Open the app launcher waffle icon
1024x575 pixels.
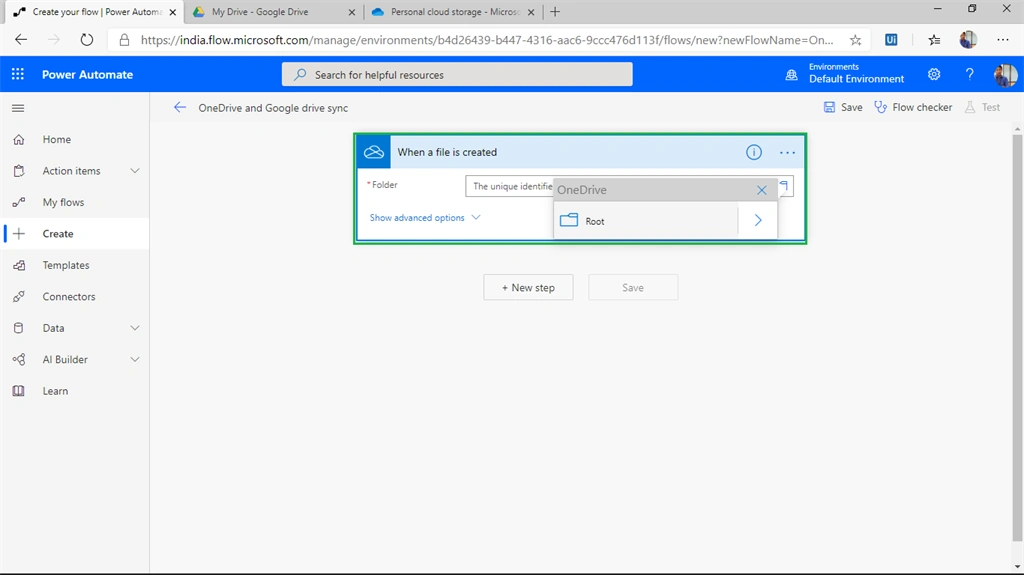pos(18,74)
